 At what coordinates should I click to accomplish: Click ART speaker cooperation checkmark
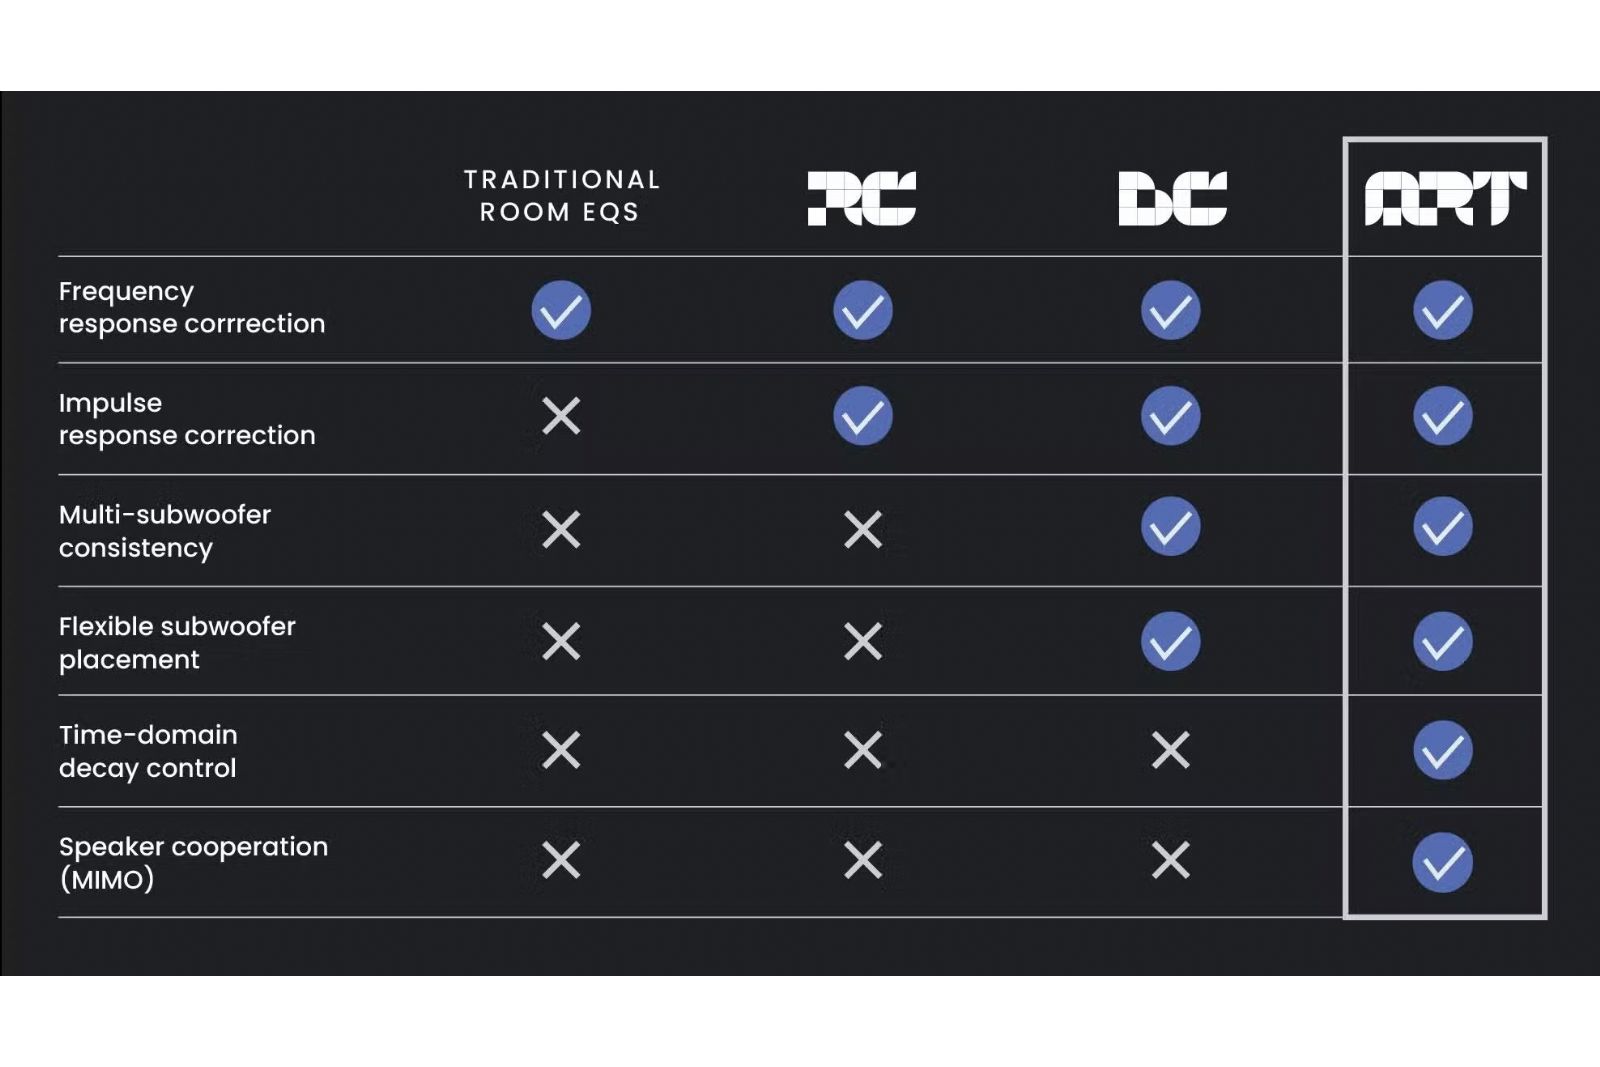point(1442,862)
